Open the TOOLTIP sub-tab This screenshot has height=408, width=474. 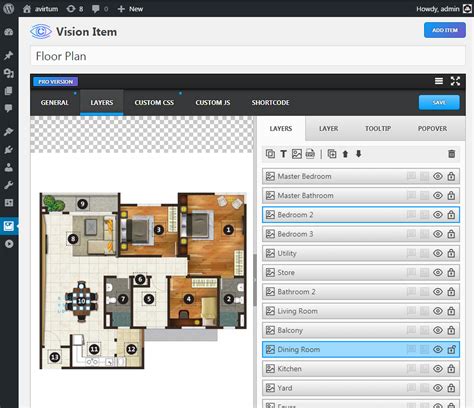[x=378, y=129]
